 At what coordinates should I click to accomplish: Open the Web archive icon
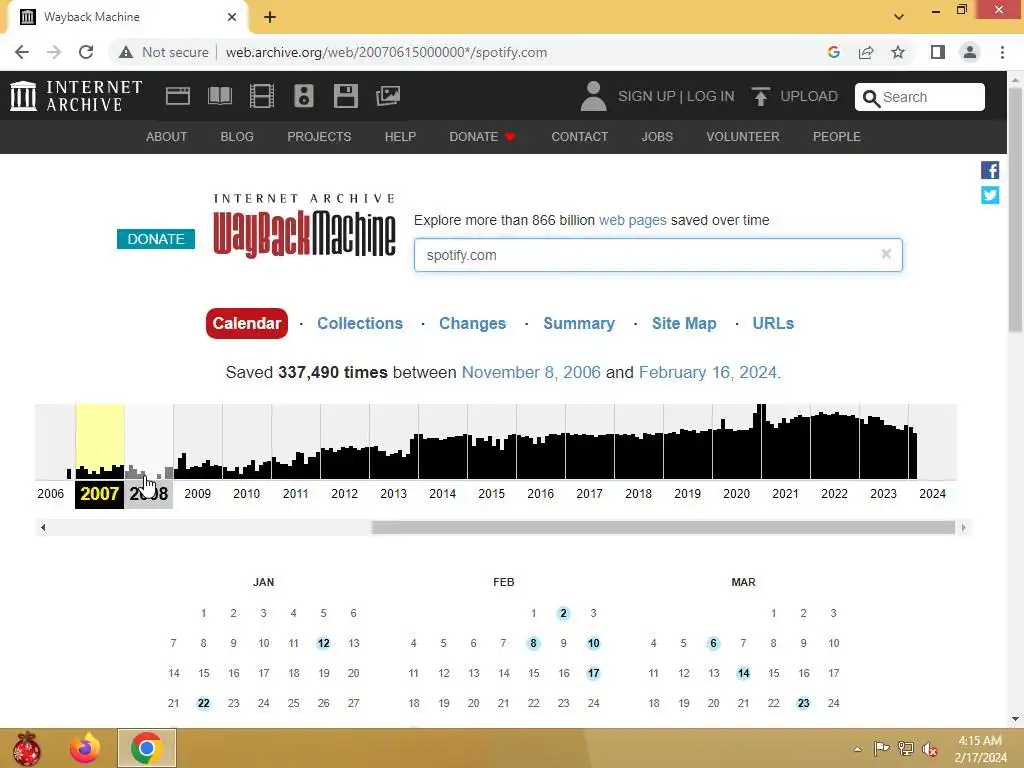pyautogui.click(x=178, y=96)
